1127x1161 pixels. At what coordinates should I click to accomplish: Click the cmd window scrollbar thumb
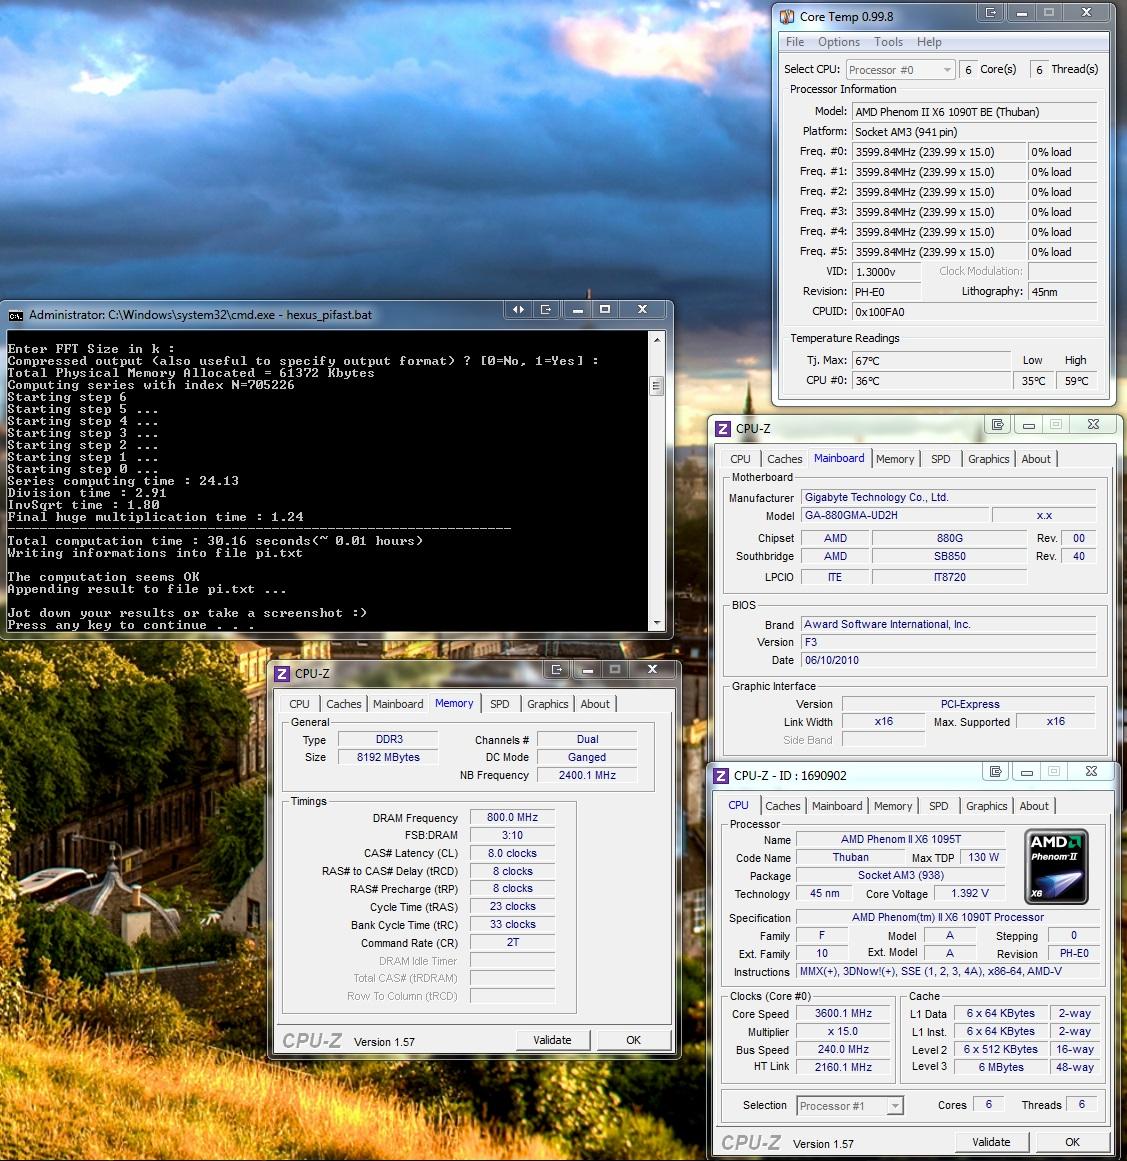(656, 386)
